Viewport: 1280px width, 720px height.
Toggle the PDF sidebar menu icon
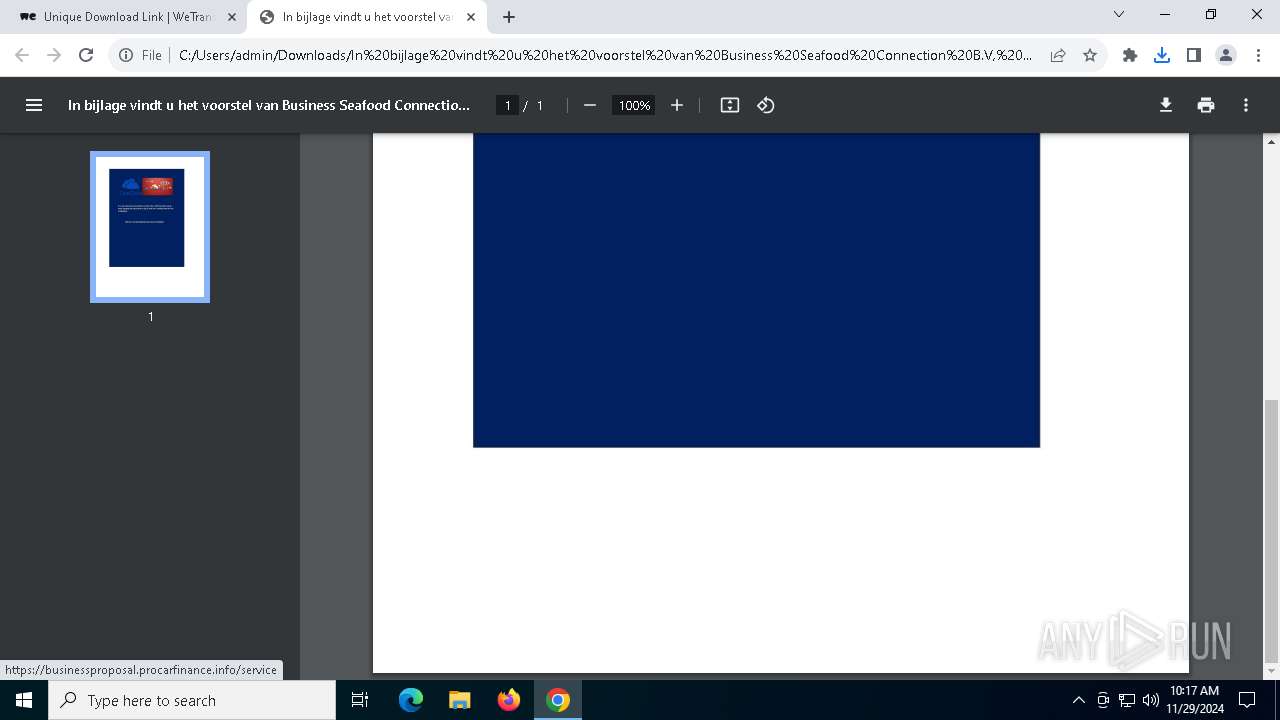(x=34, y=105)
